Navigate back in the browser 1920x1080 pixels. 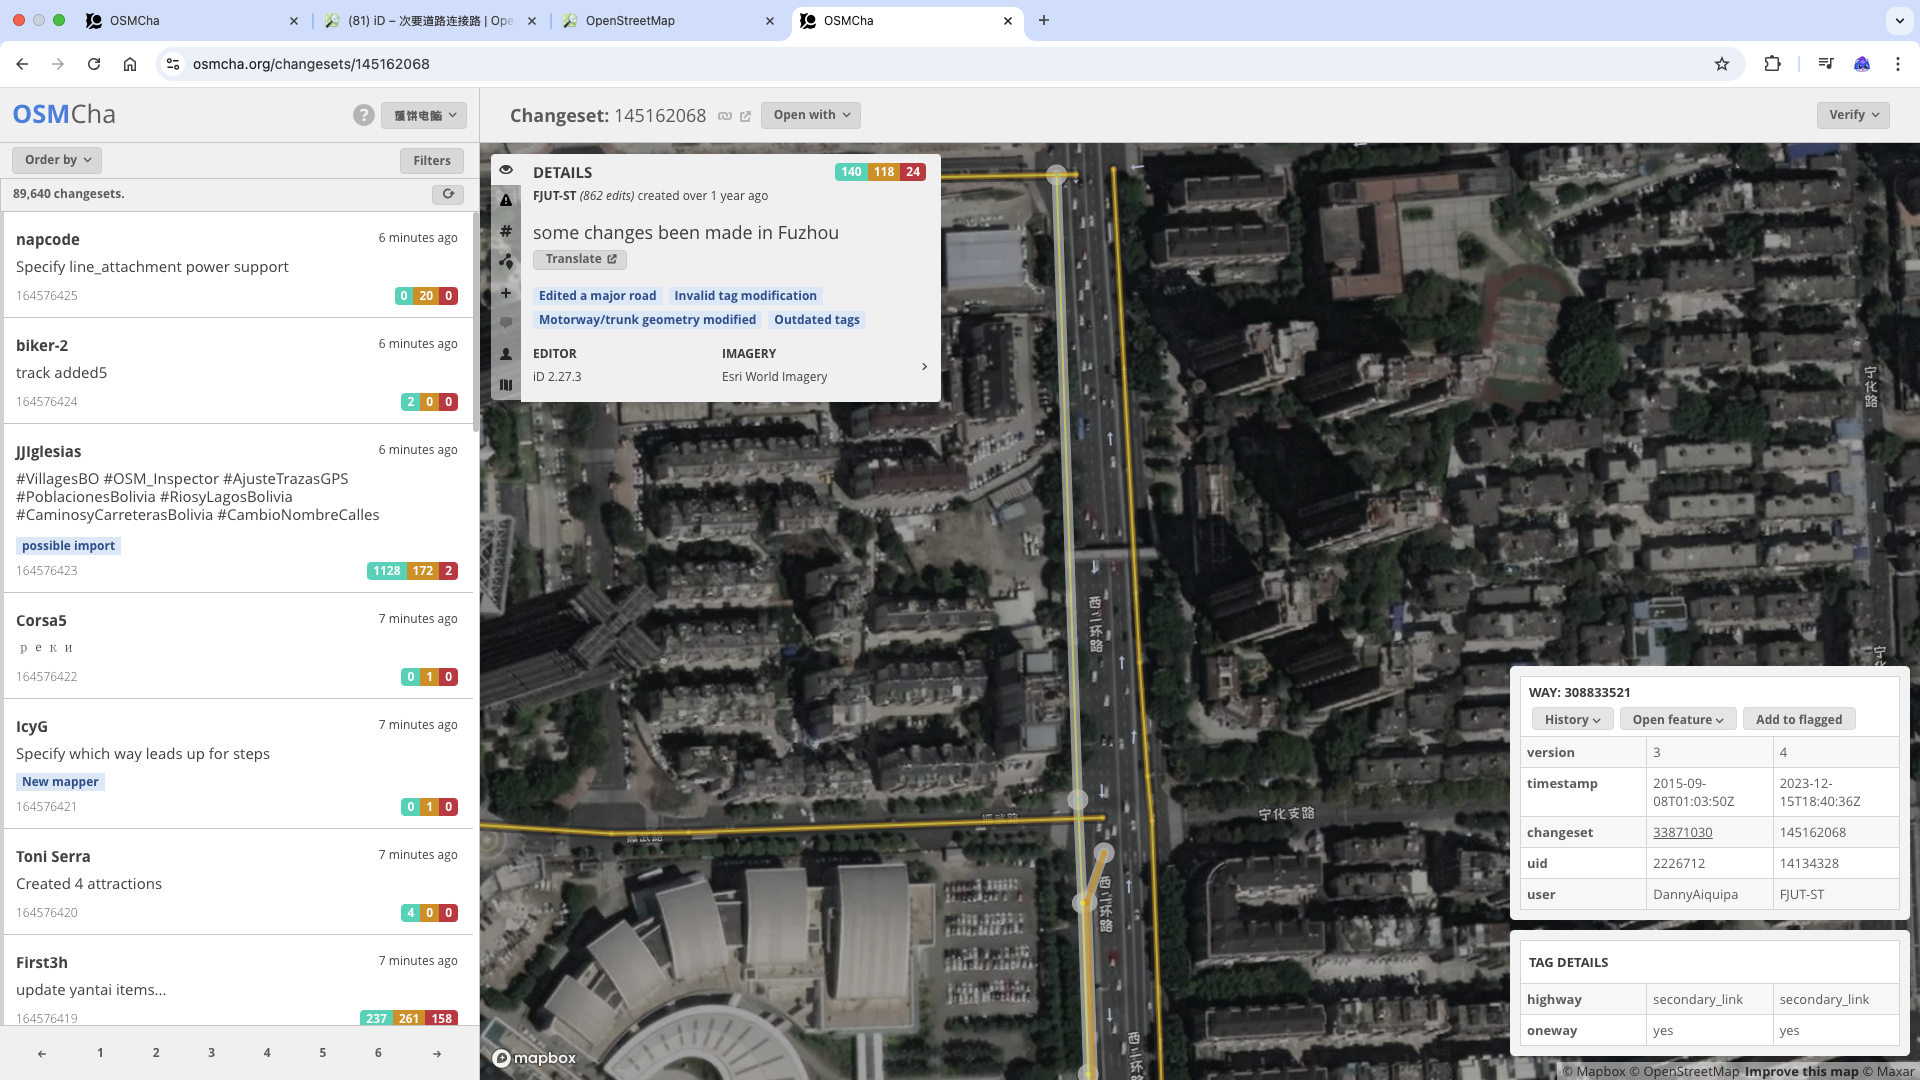(22, 64)
